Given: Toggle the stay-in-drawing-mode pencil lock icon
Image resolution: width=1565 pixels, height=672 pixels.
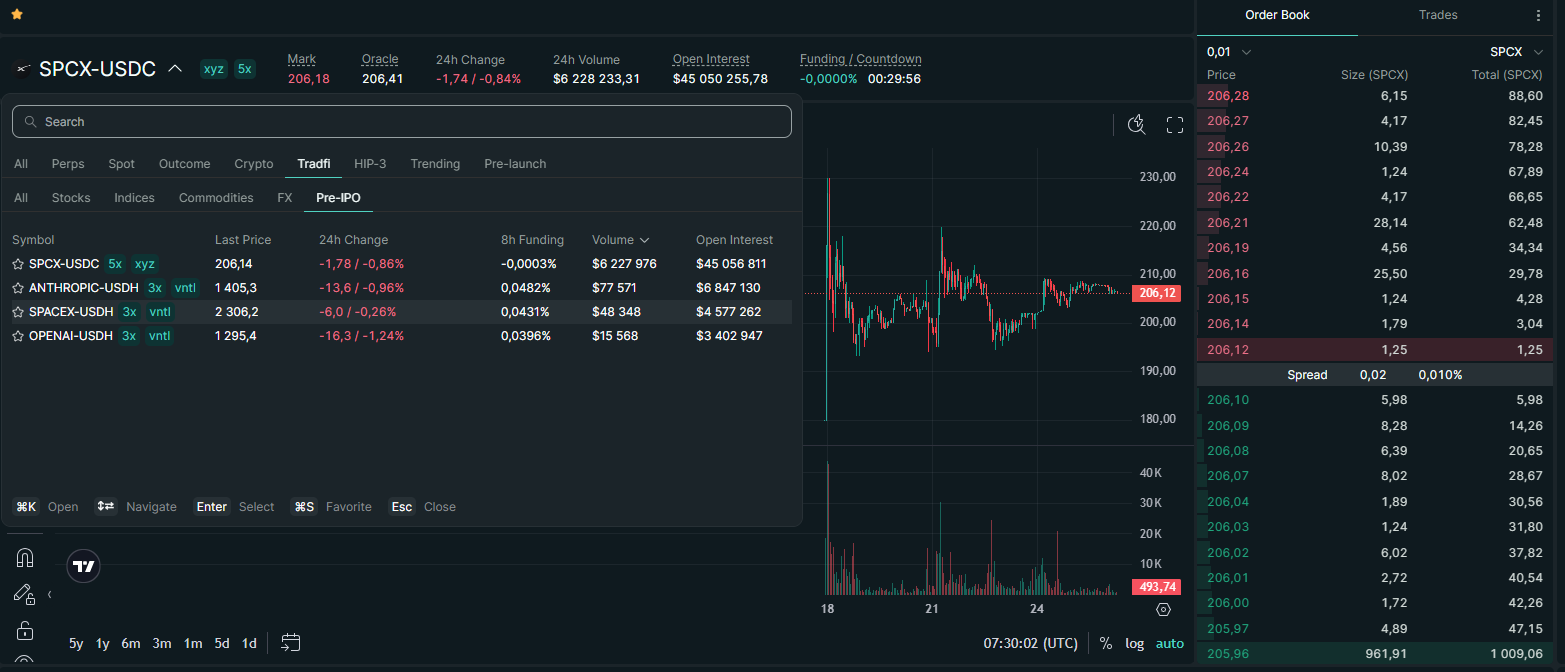Looking at the screenshot, I should tap(24, 594).
